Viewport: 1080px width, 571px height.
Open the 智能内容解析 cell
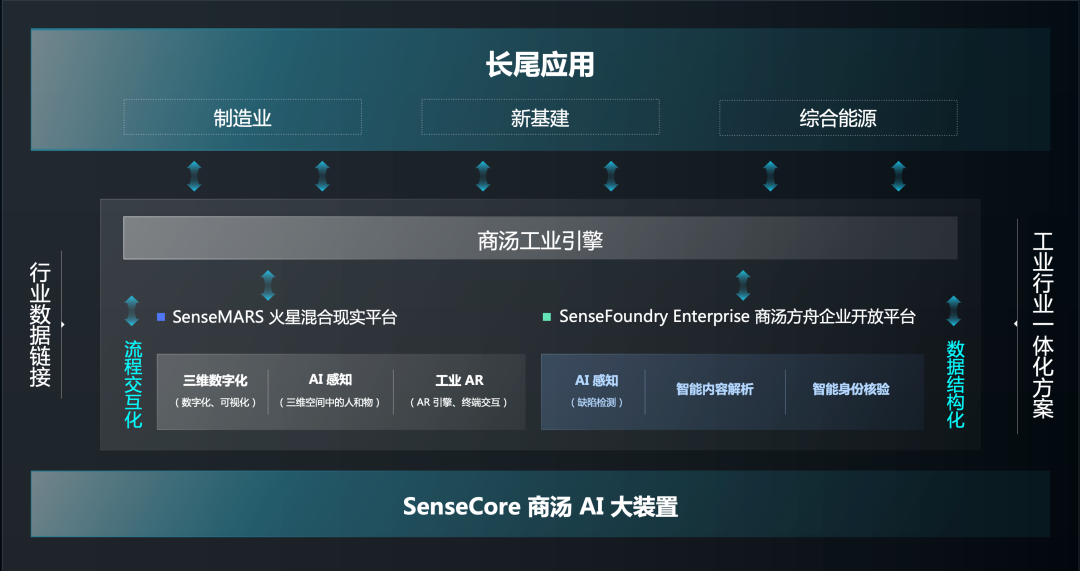715,391
